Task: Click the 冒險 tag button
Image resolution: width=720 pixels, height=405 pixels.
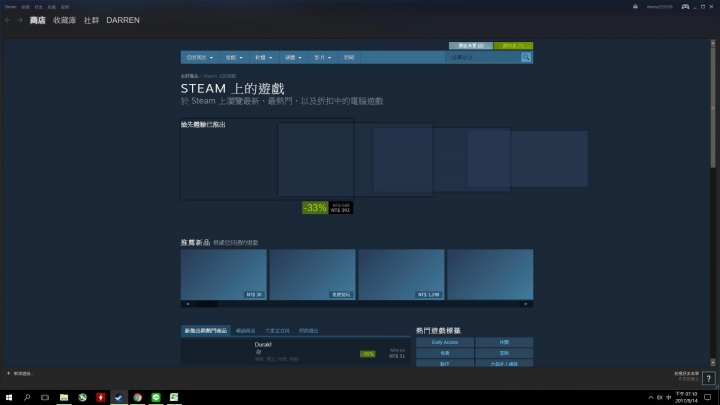Action: [x=504, y=353]
